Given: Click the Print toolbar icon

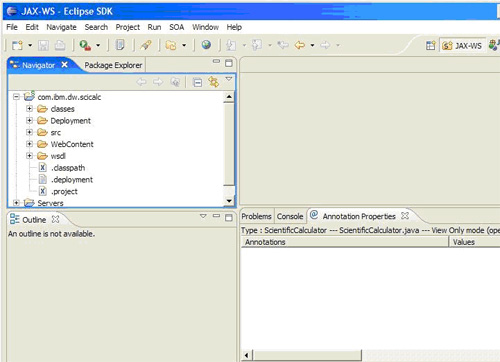Looking at the screenshot, I should [60, 45].
